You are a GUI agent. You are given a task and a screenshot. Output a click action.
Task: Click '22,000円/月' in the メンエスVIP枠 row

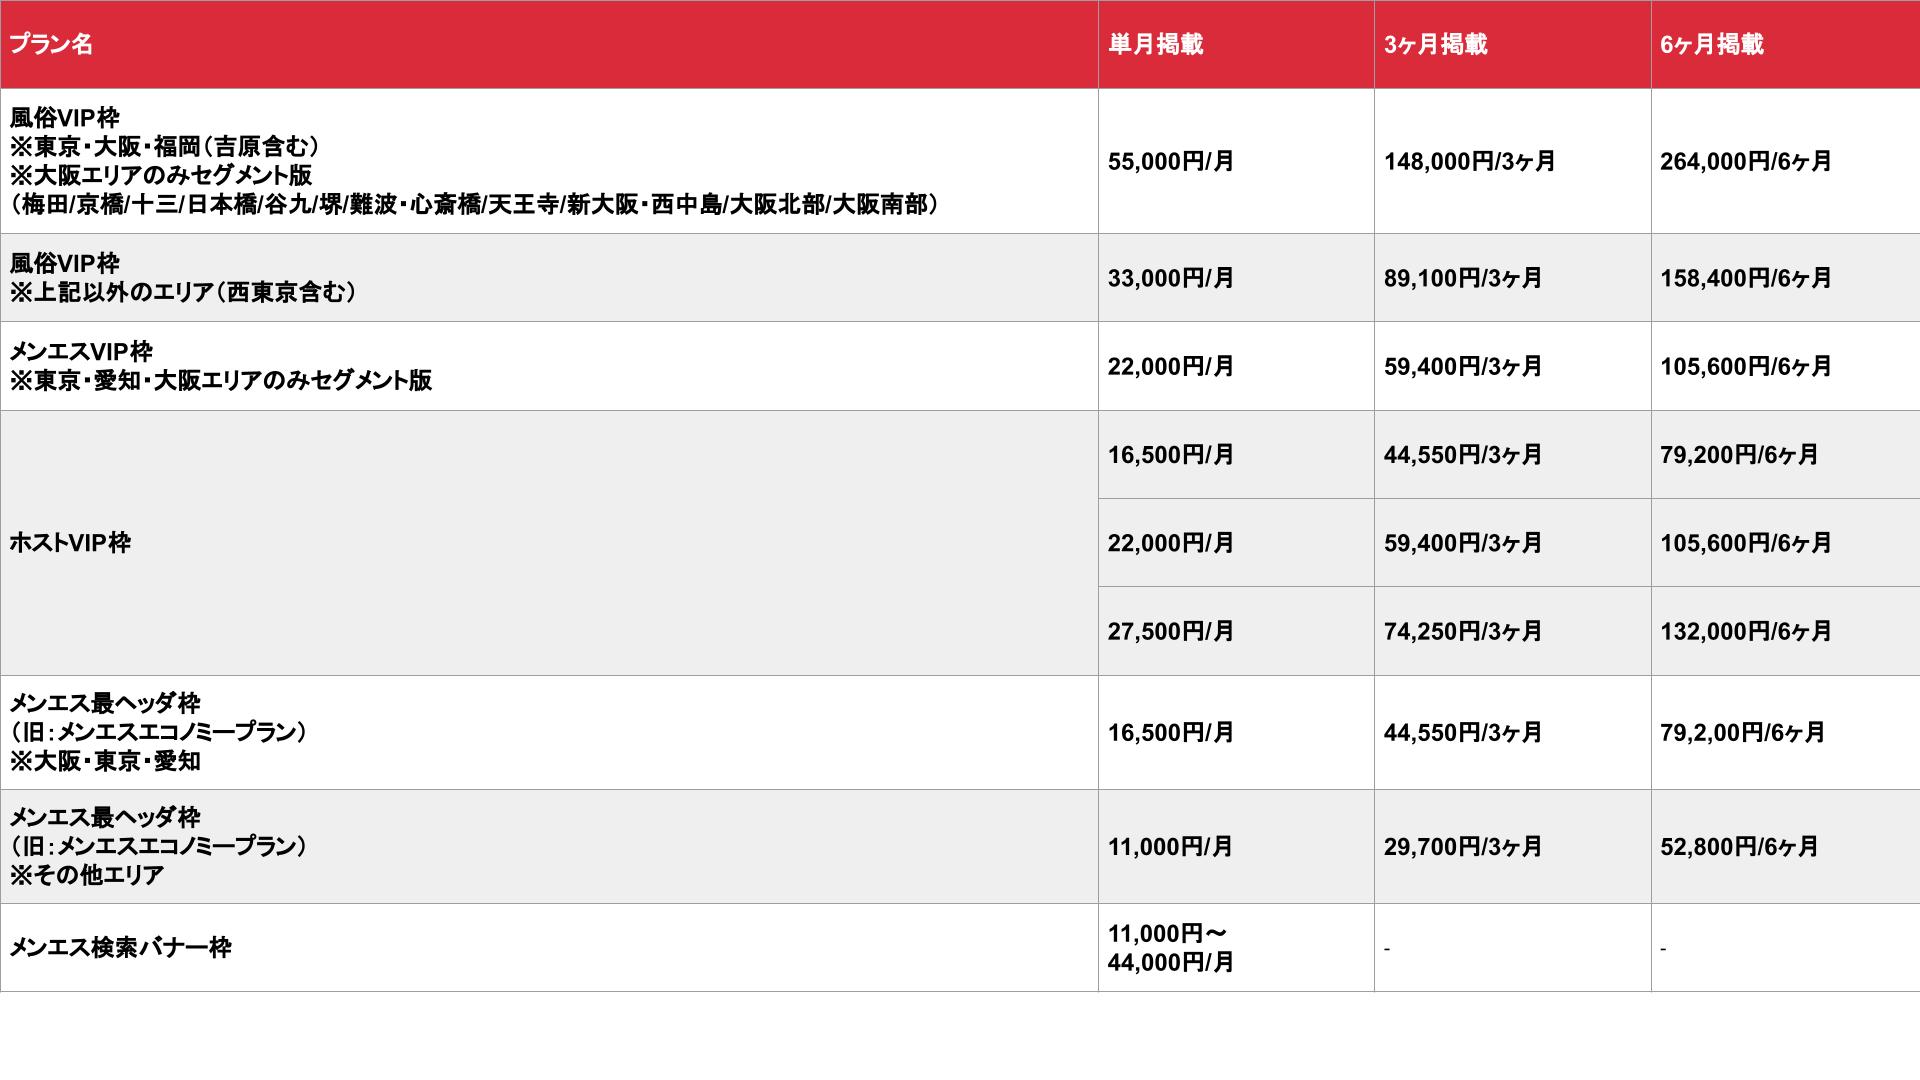click(1236, 366)
